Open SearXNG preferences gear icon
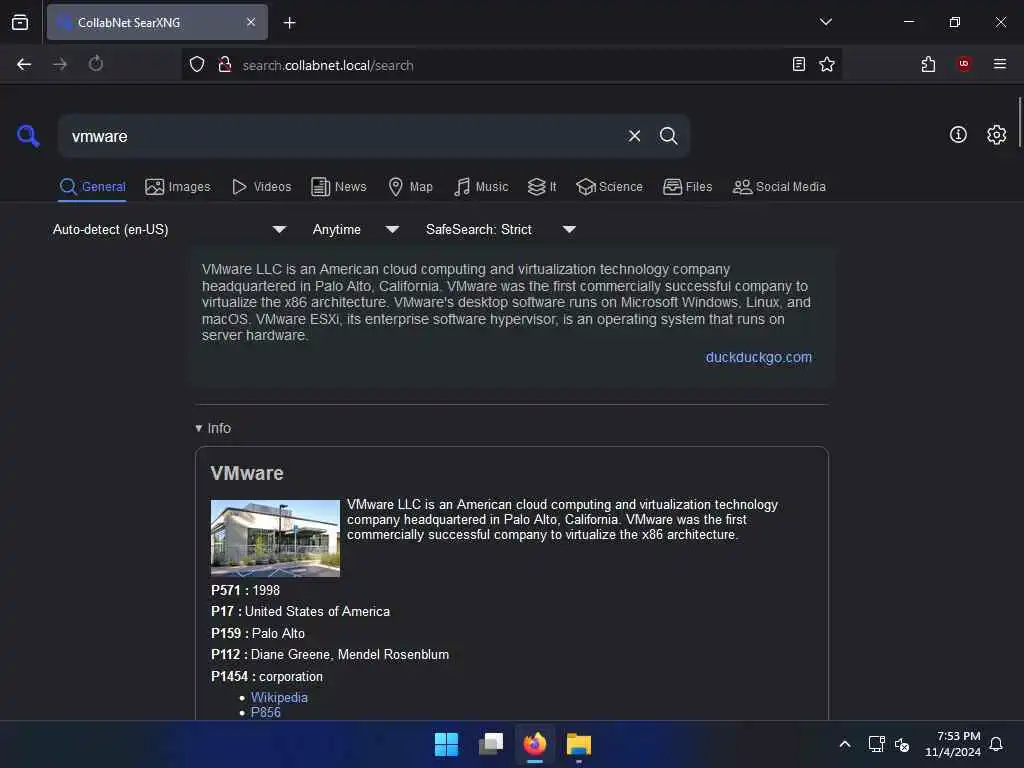The image size is (1024, 768). [997, 135]
